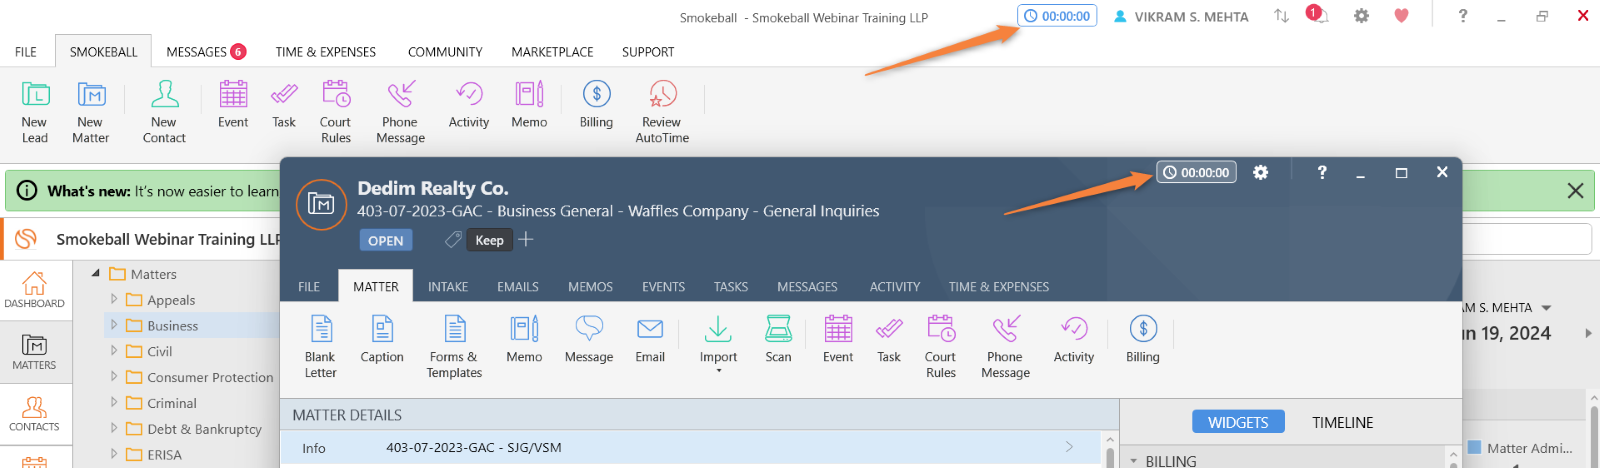Switch to TIMELINE view
This screenshot has width=1600, height=468.
tap(1343, 422)
